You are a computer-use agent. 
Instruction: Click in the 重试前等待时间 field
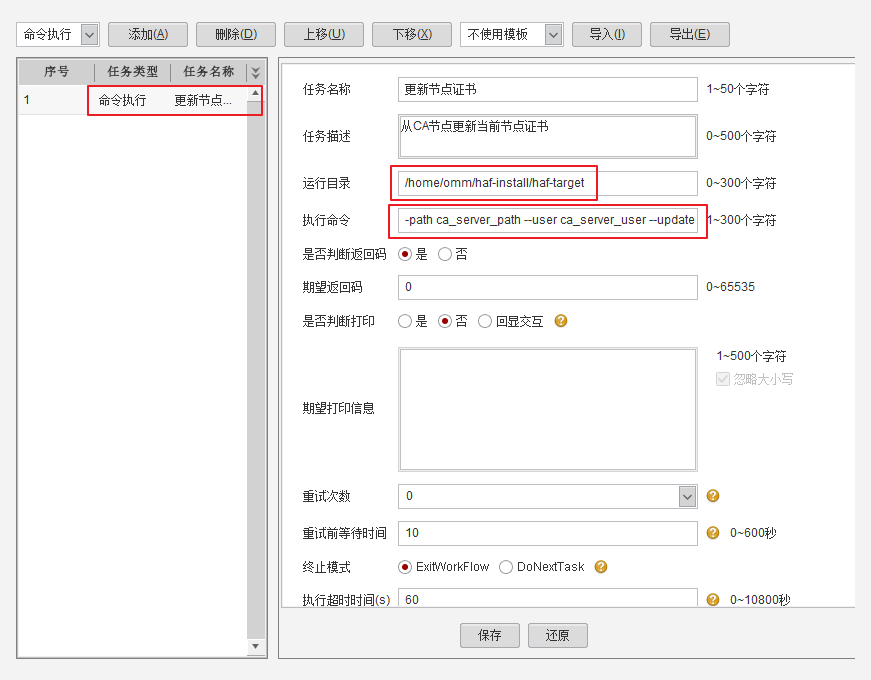[x=548, y=533]
